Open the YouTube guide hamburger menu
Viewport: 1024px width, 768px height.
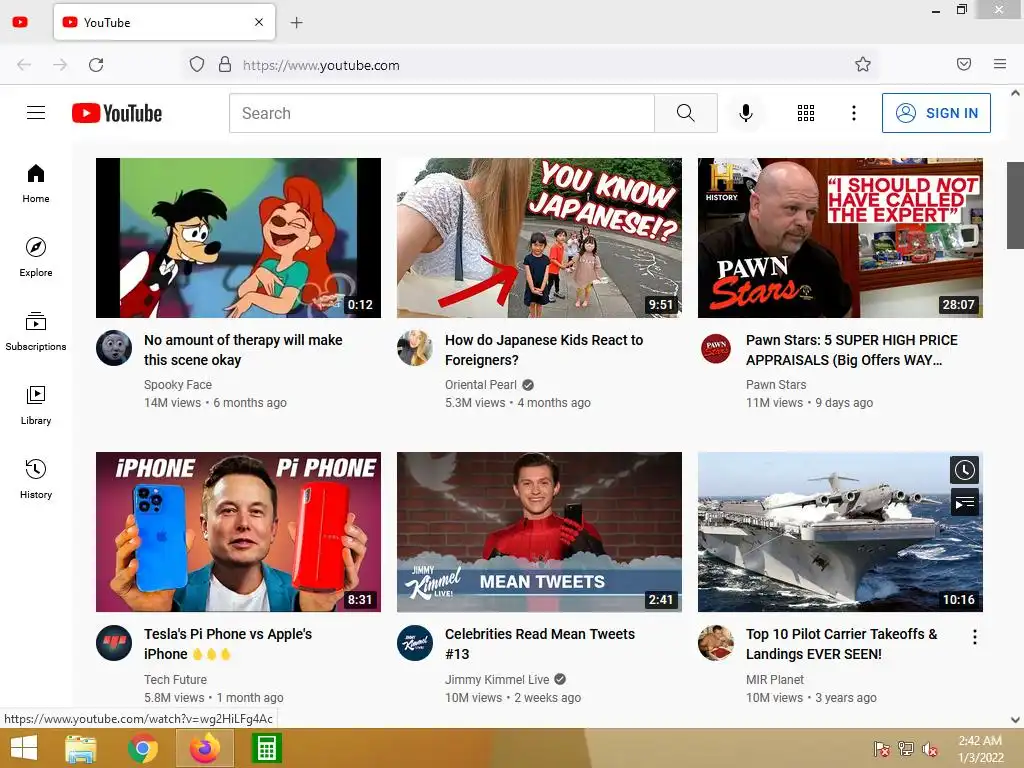coord(36,113)
